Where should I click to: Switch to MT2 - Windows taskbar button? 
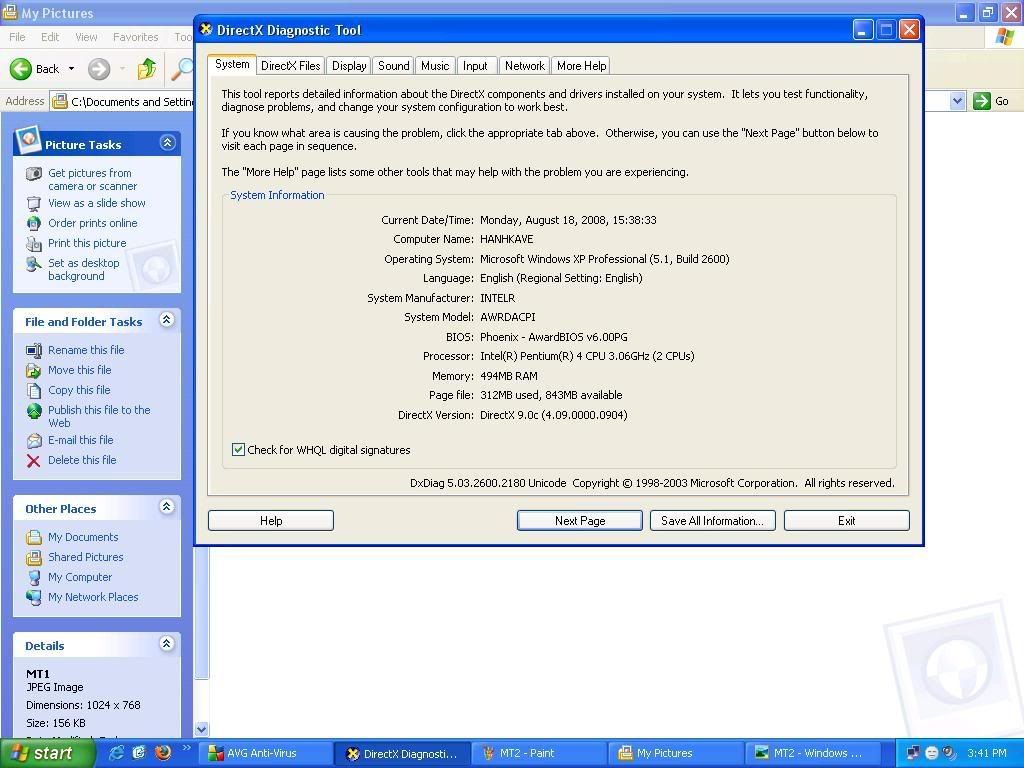pyautogui.click(x=812, y=753)
